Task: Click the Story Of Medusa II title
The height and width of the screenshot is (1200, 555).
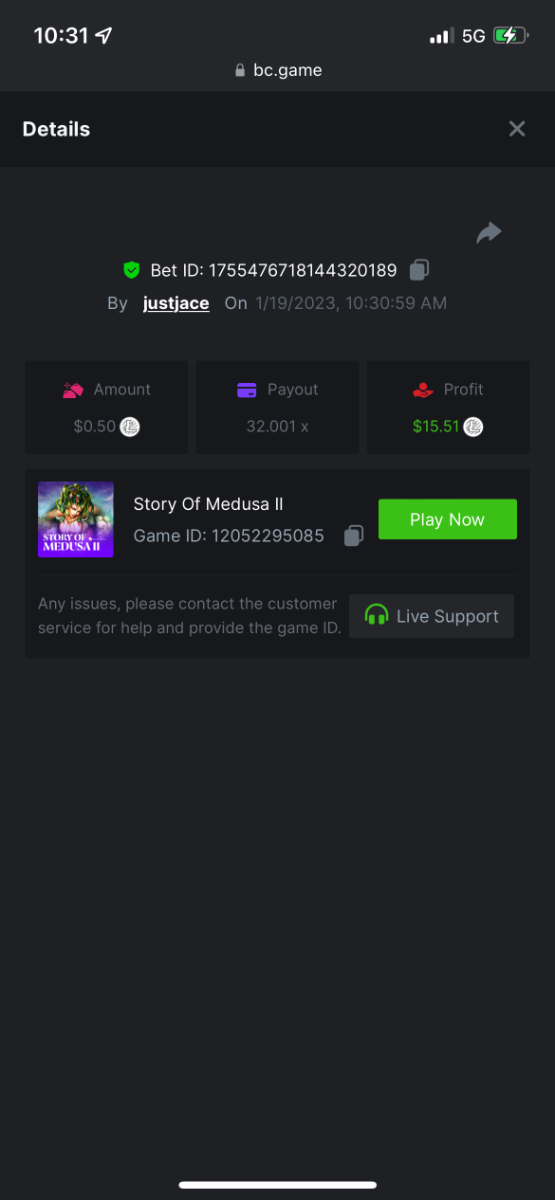Action: coord(208,504)
